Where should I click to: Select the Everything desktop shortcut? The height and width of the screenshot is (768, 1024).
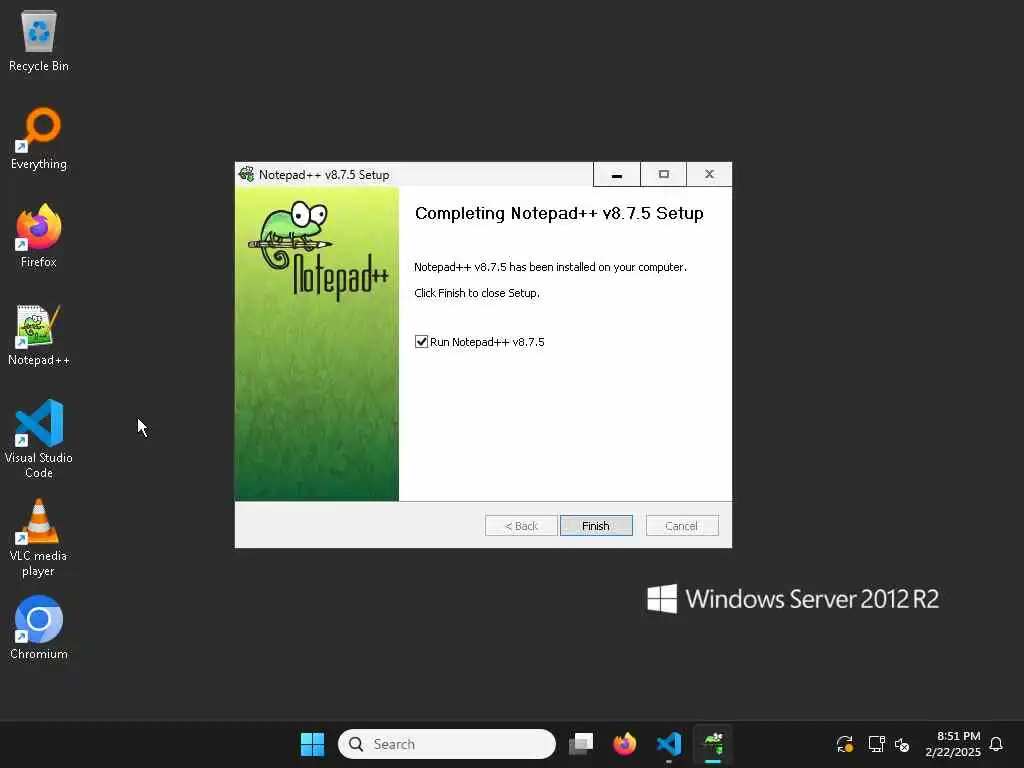39,138
